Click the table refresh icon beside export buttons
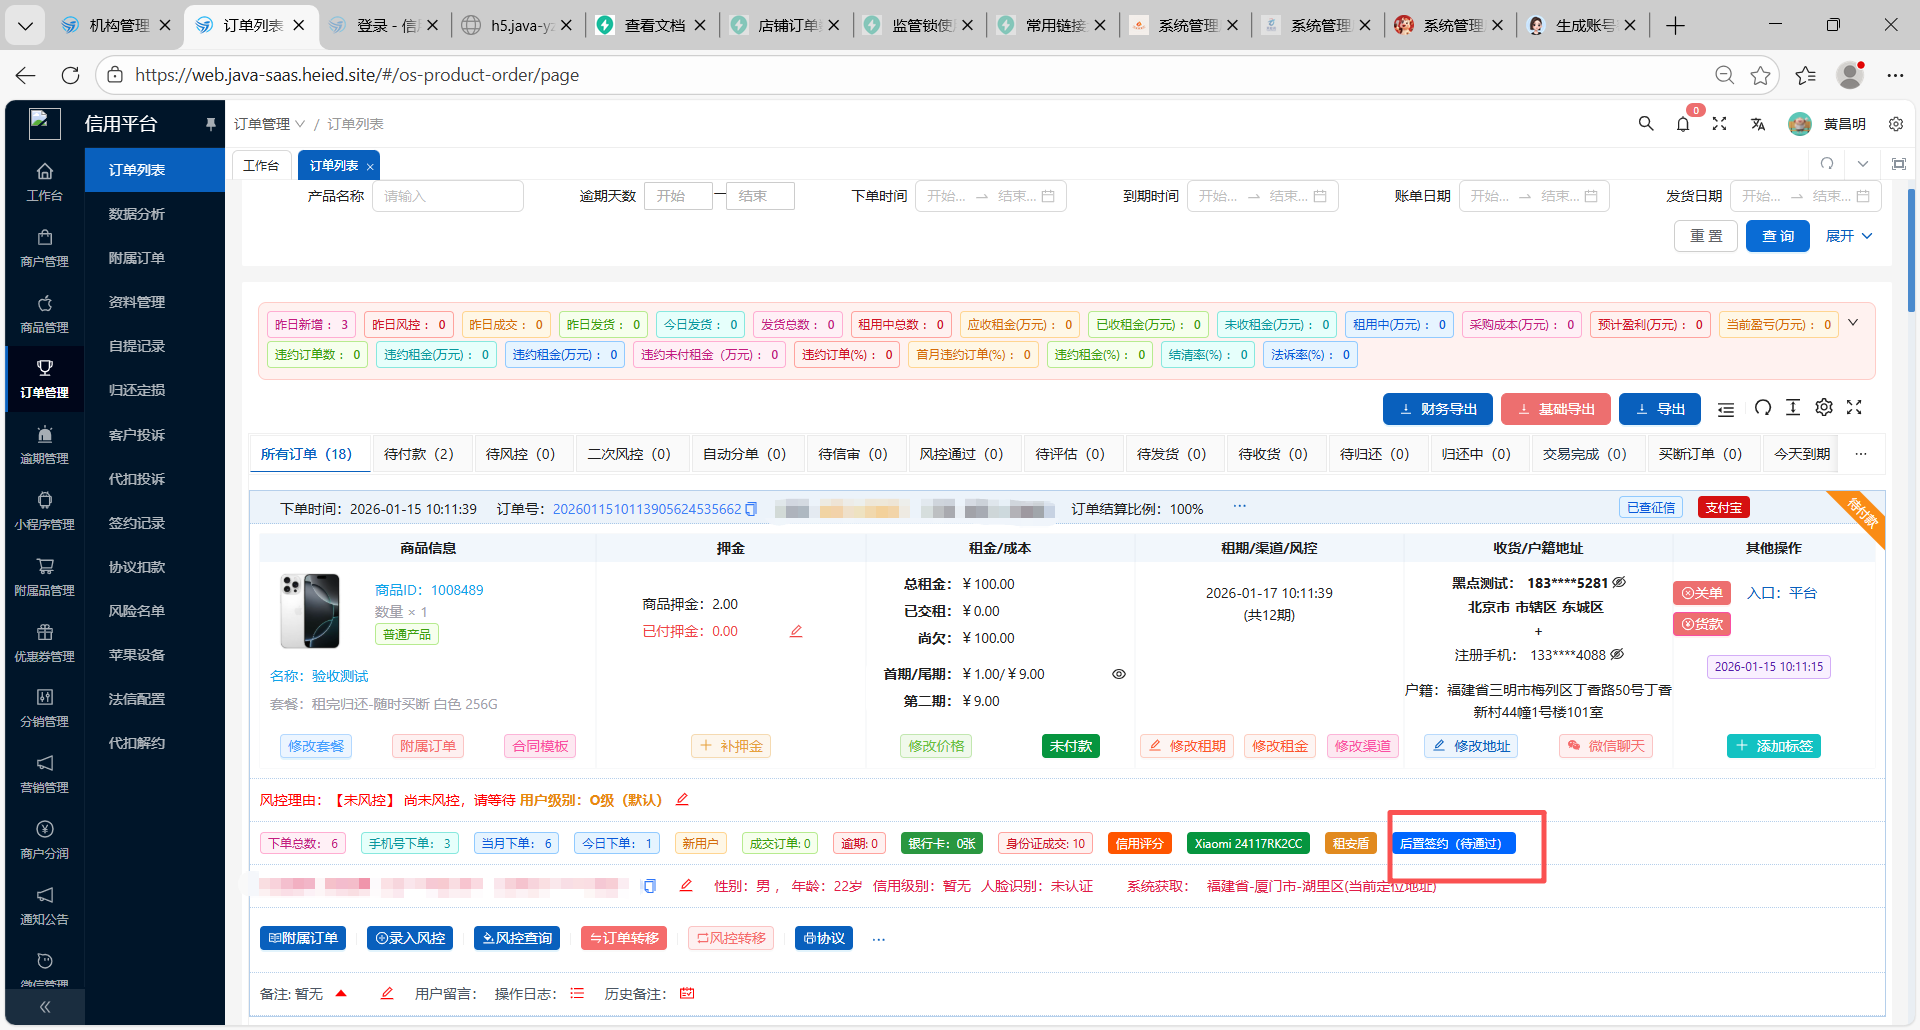 click(1762, 408)
